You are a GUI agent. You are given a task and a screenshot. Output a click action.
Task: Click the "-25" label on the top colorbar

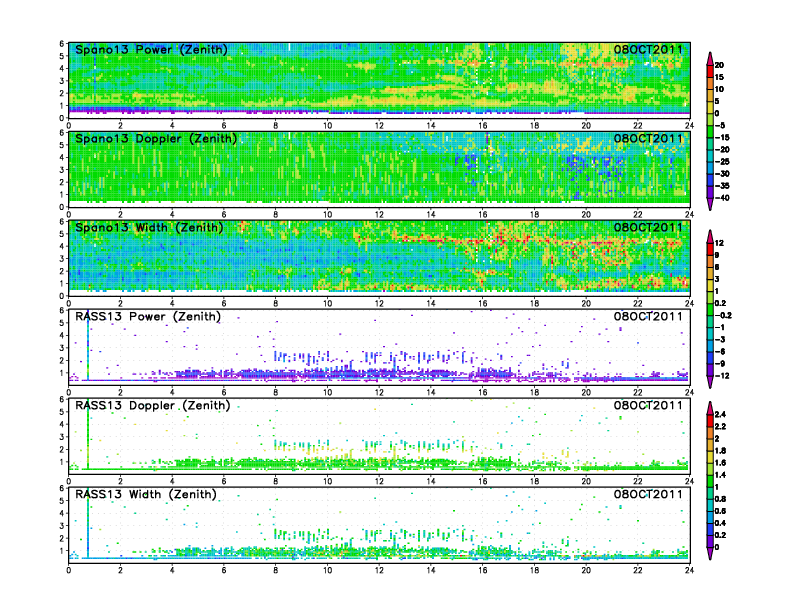pos(722,162)
